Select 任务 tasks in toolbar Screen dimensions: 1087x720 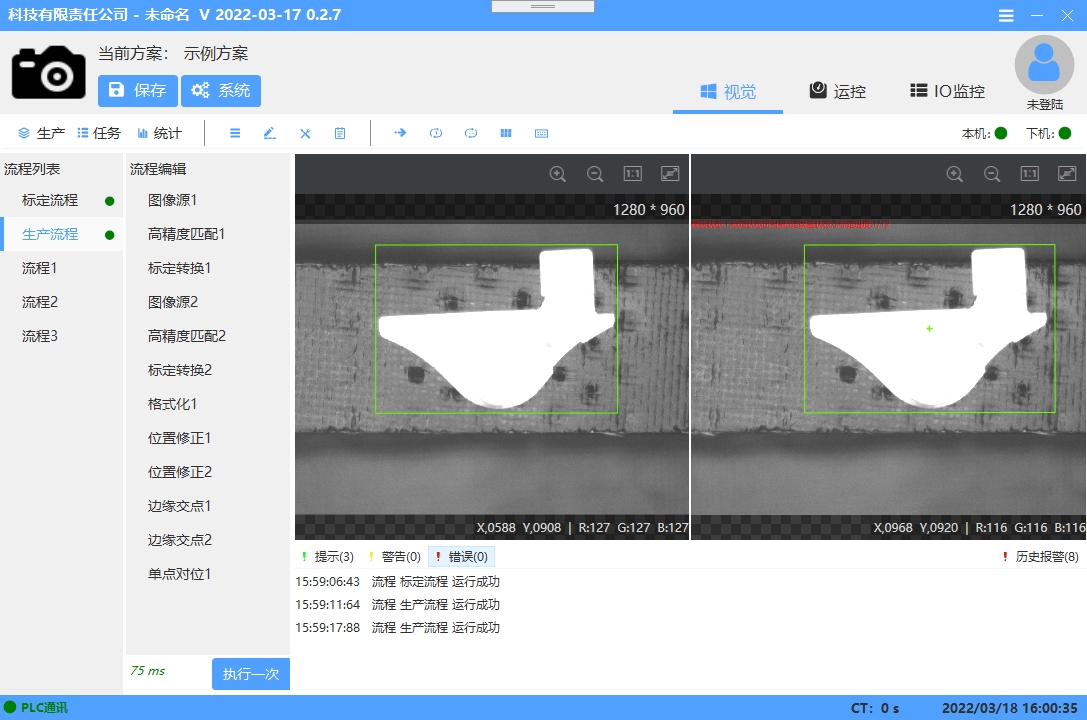98,133
